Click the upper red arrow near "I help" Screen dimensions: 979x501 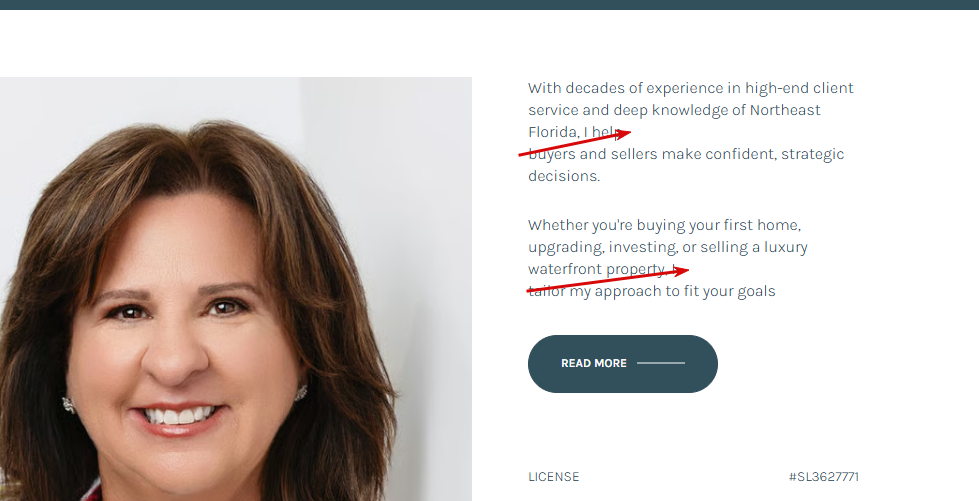tap(574, 142)
